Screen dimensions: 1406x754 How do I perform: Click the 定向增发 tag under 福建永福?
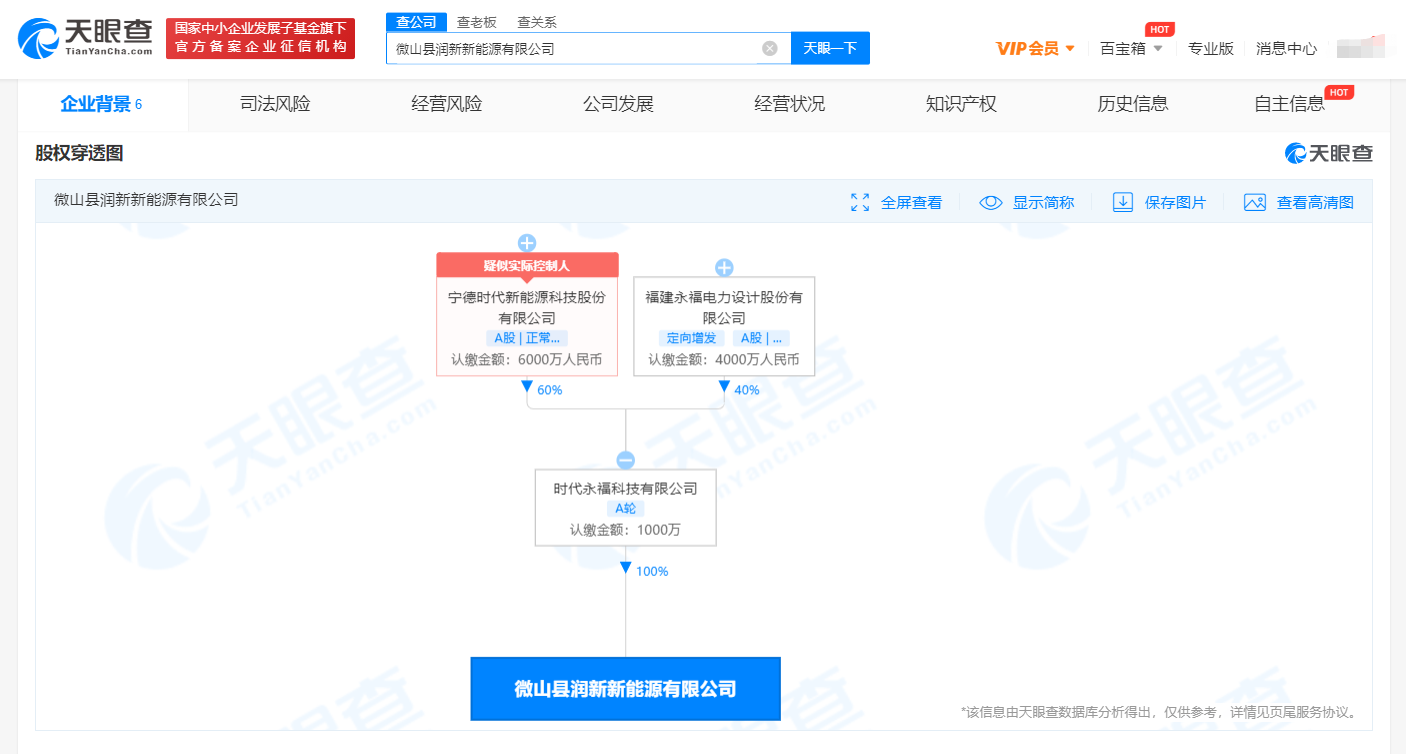click(692, 338)
